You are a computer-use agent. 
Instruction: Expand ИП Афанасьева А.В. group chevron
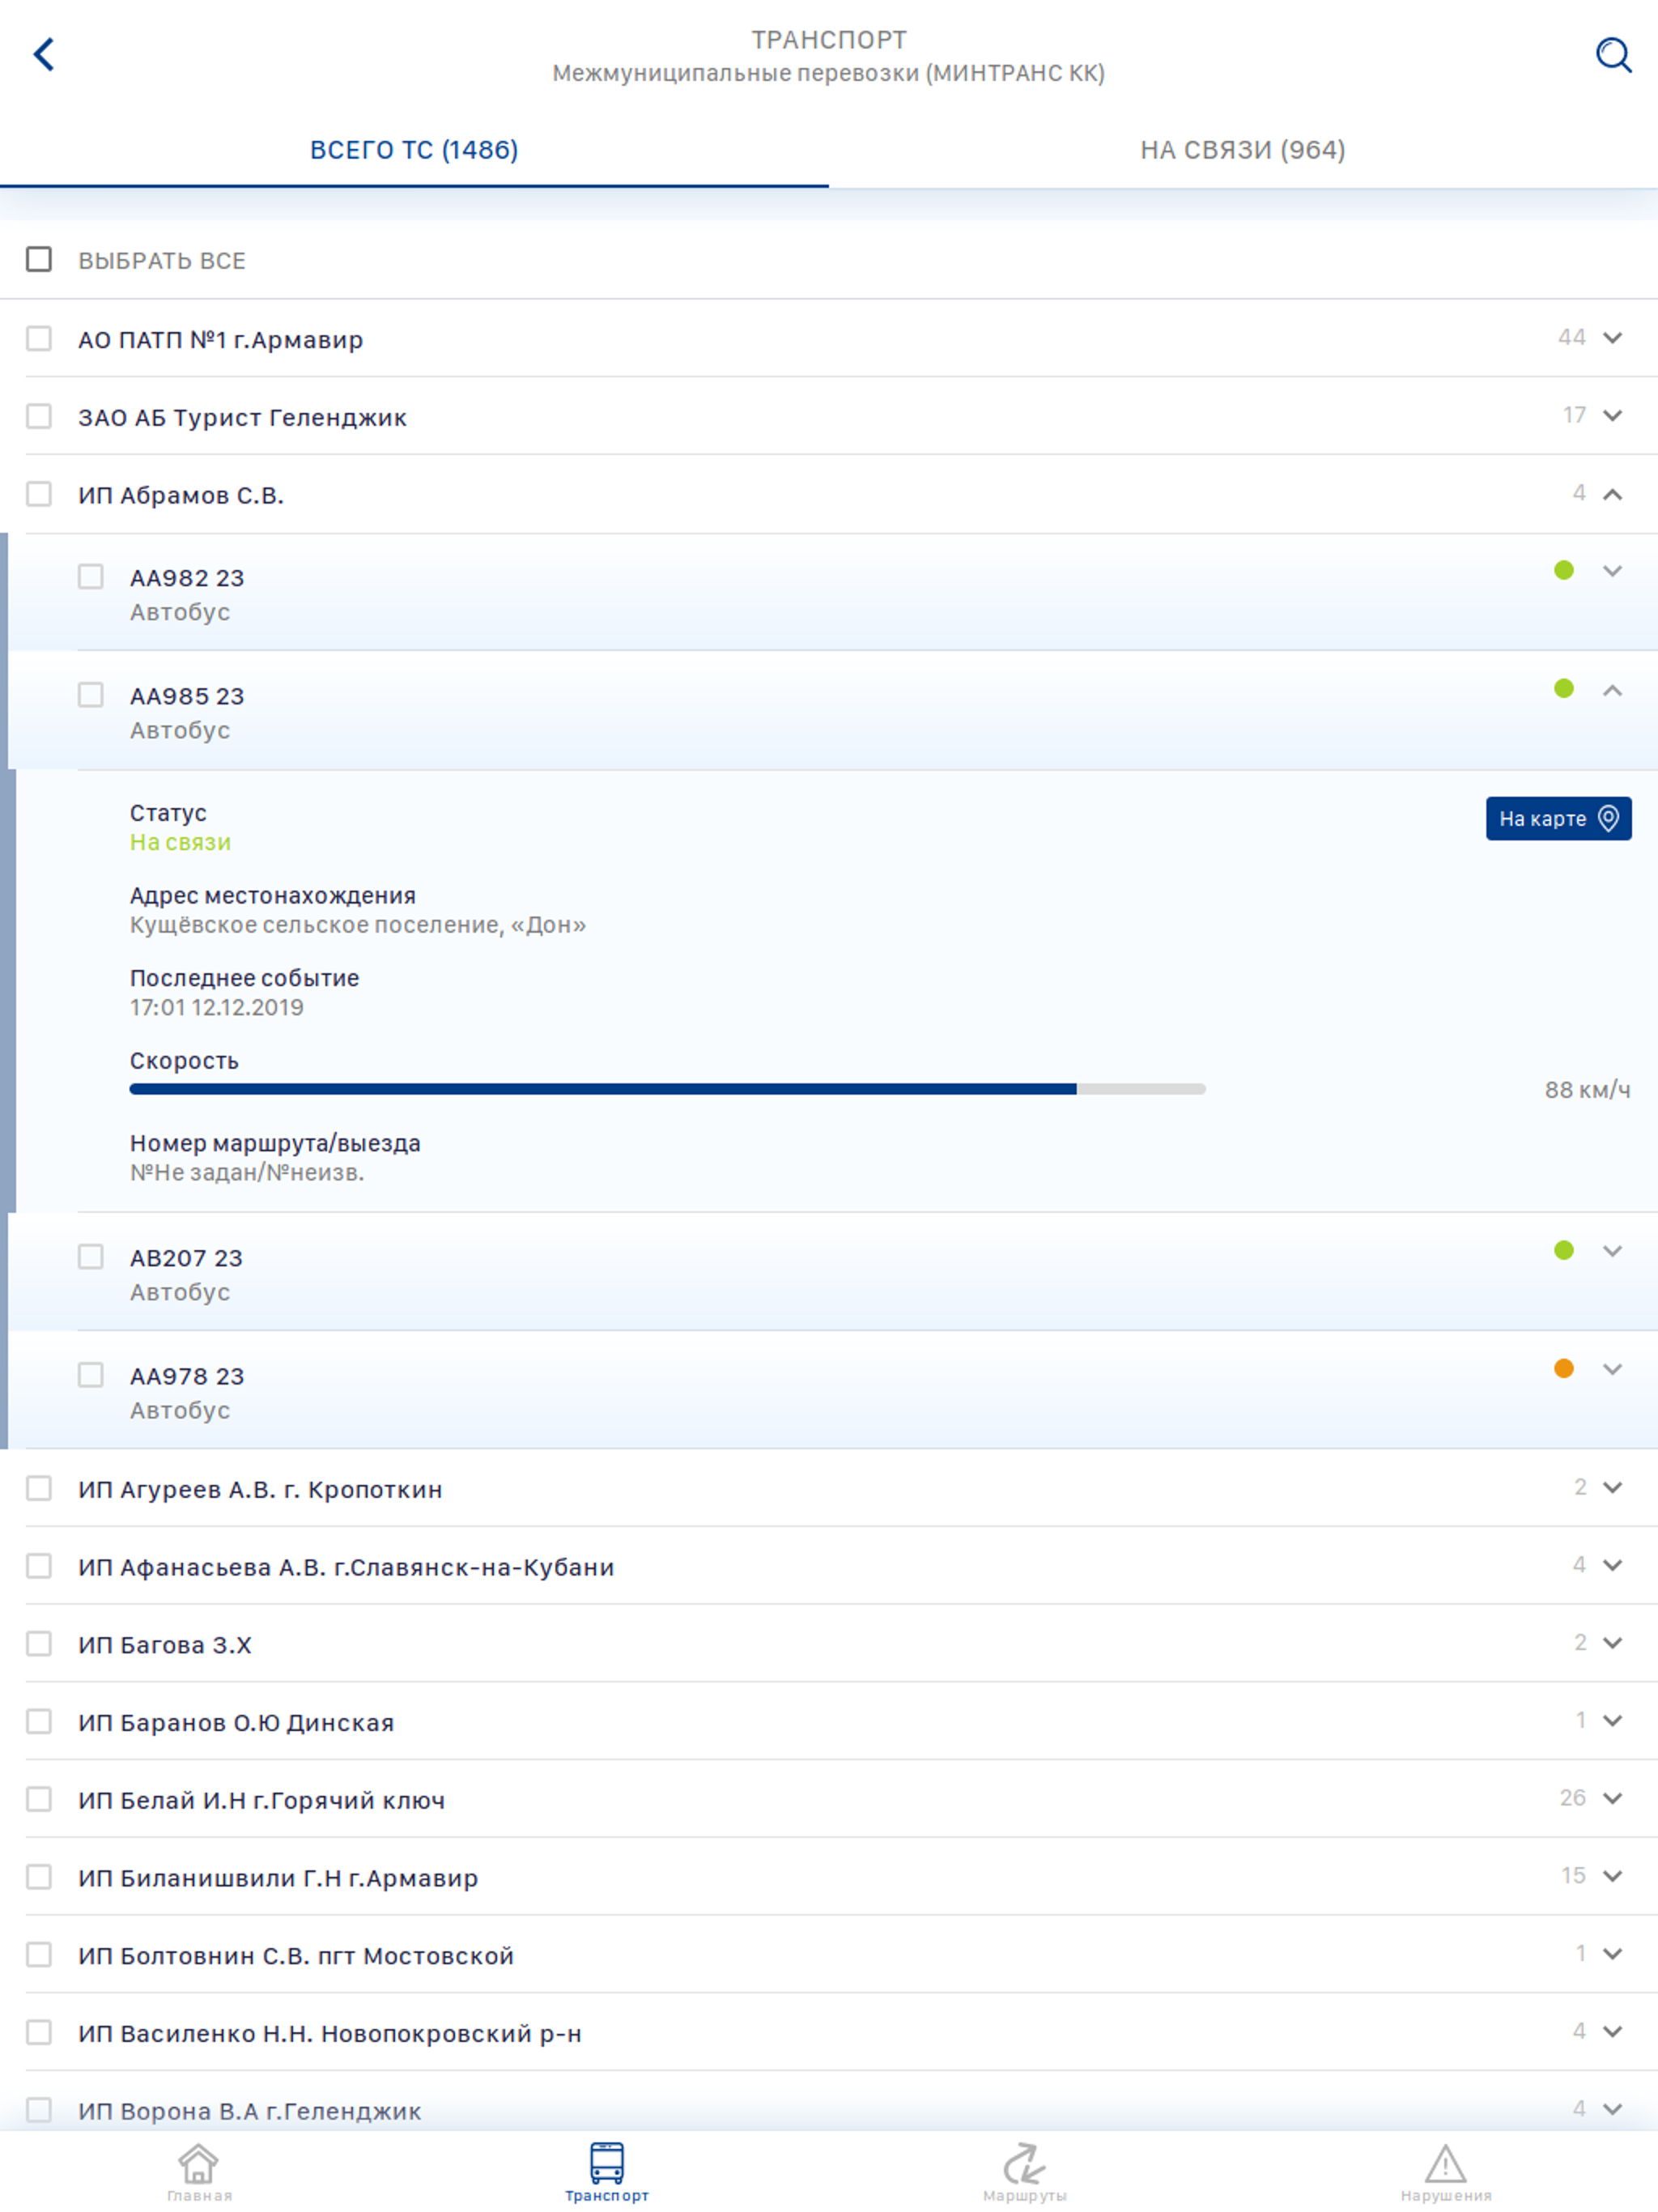pyautogui.click(x=1613, y=1565)
